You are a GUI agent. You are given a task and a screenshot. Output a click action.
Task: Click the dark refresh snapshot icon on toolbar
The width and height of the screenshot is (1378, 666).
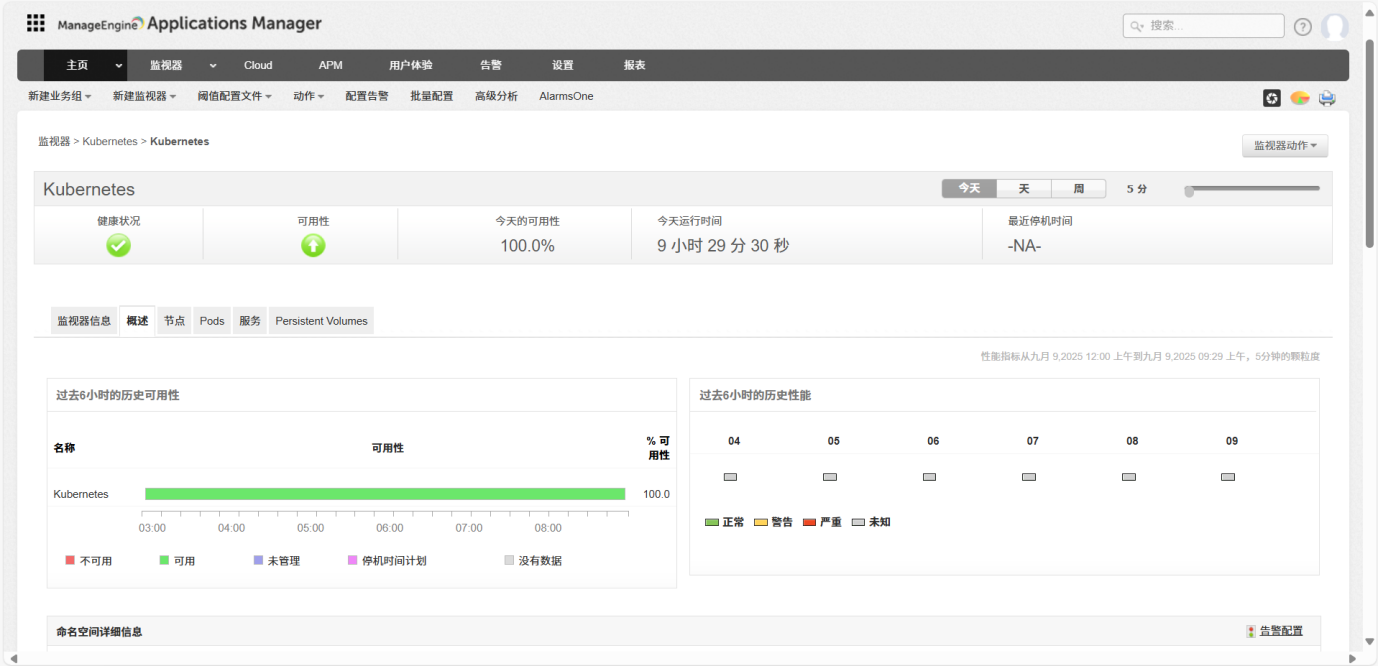[1271, 97]
